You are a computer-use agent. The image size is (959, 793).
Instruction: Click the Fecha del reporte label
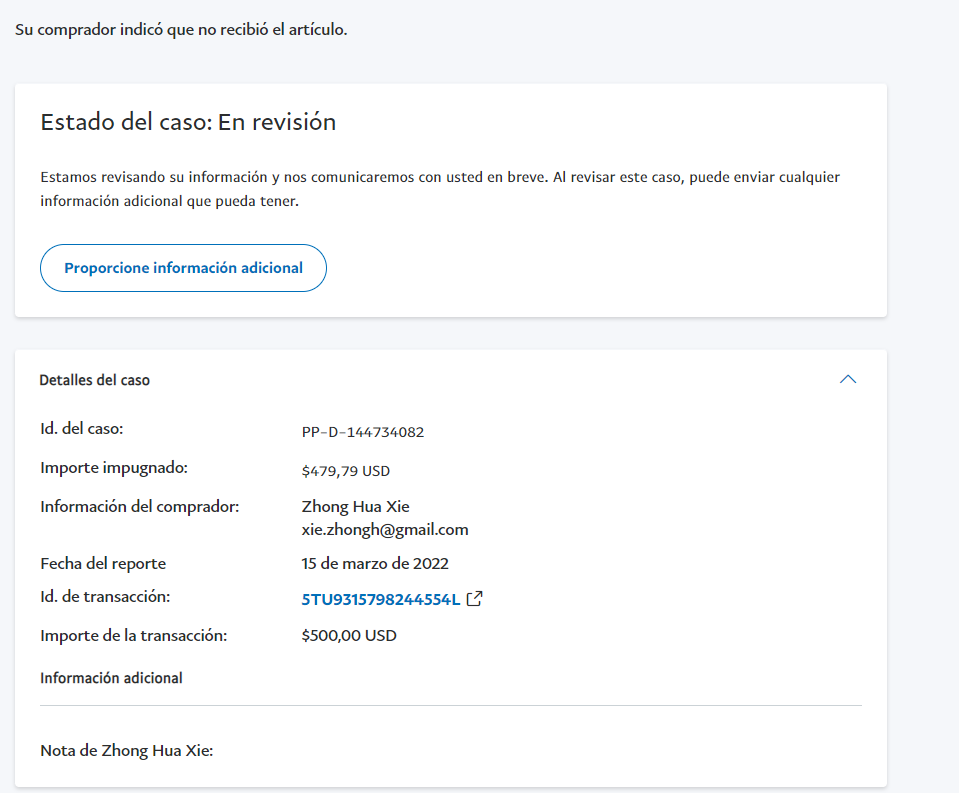[103, 564]
